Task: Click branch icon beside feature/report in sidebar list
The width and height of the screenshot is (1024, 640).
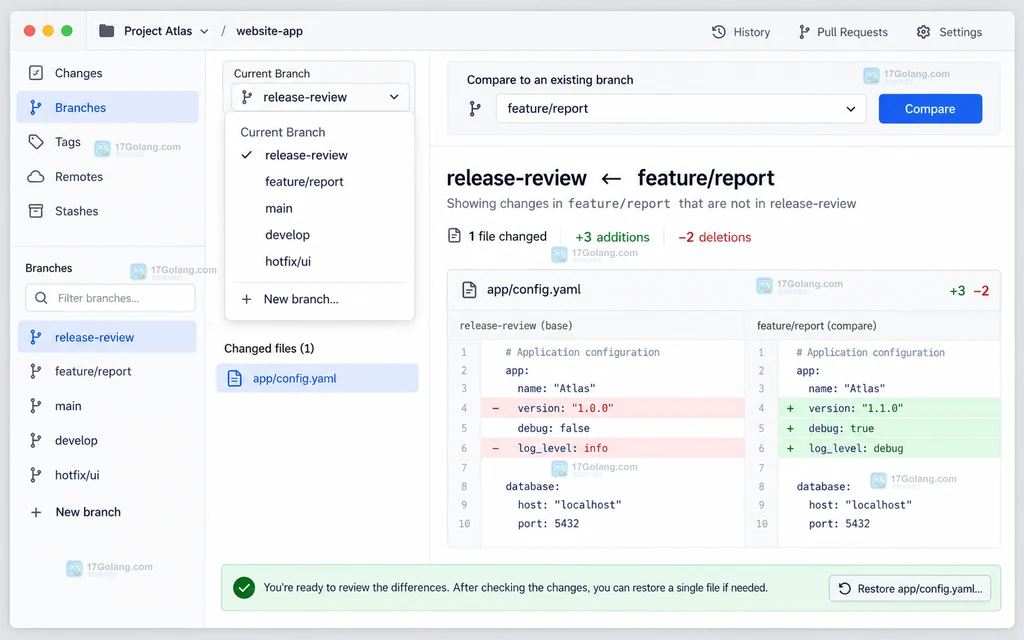Action: coord(36,371)
